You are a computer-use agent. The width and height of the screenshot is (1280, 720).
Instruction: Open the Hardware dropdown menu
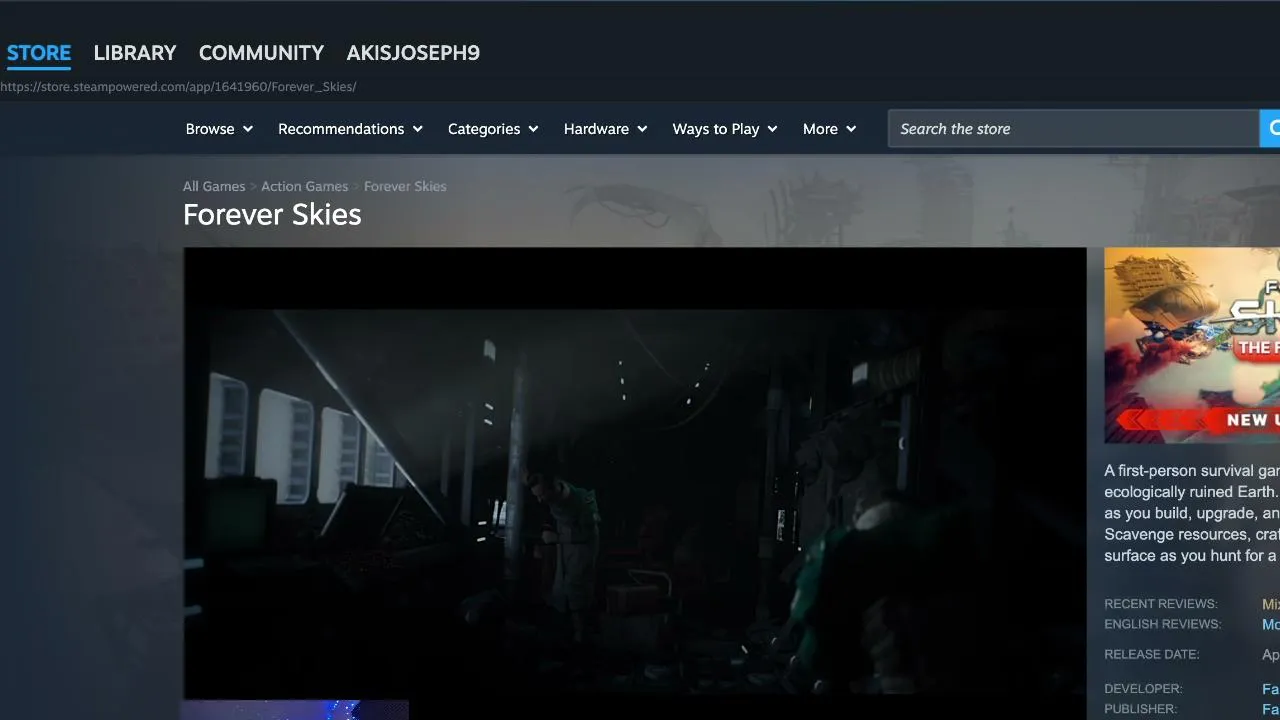click(x=605, y=129)
